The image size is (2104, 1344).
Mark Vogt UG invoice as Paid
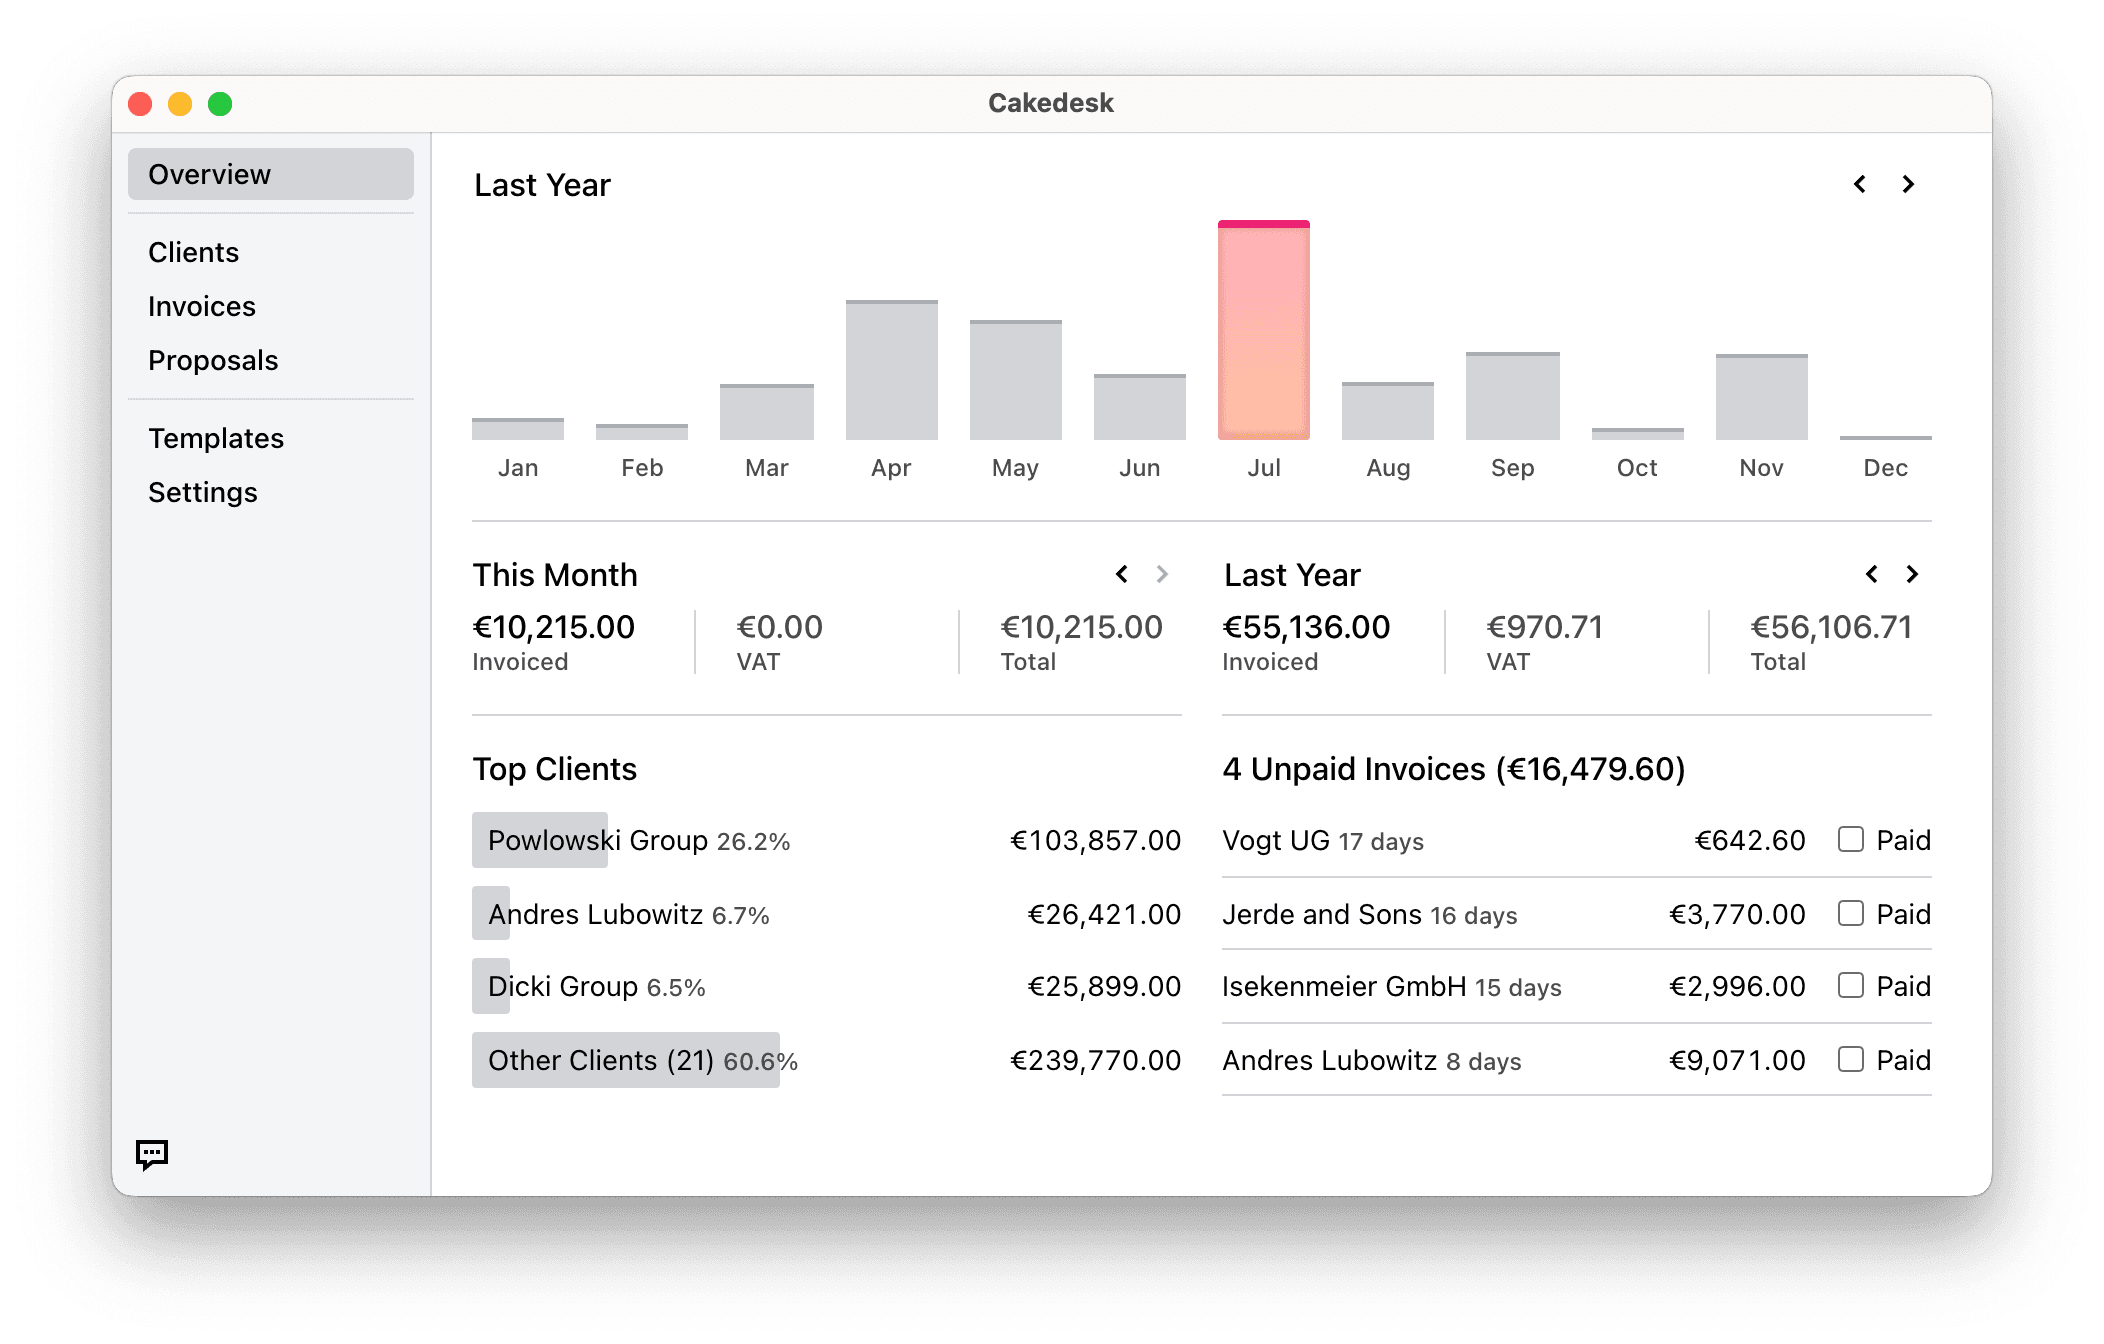pos(1851,839)
